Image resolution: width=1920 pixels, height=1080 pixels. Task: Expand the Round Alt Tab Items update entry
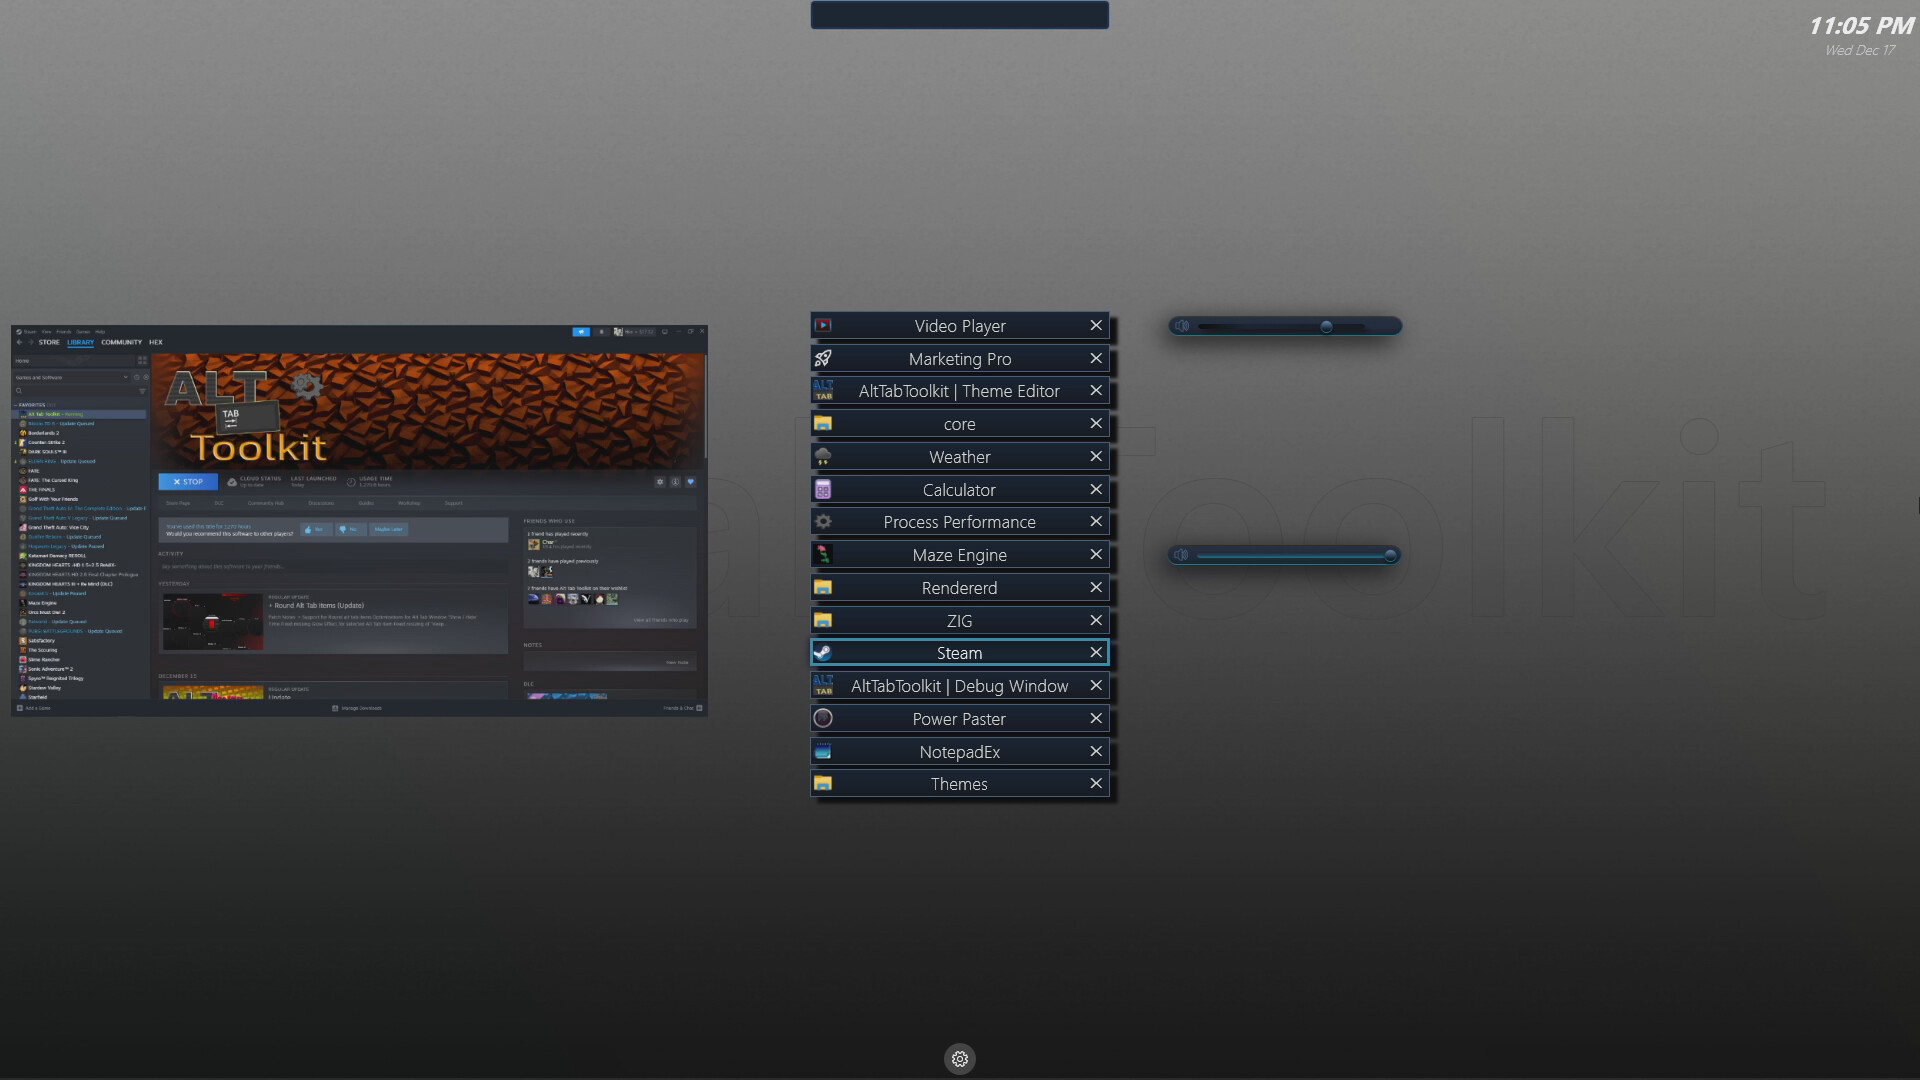(271, 606)
